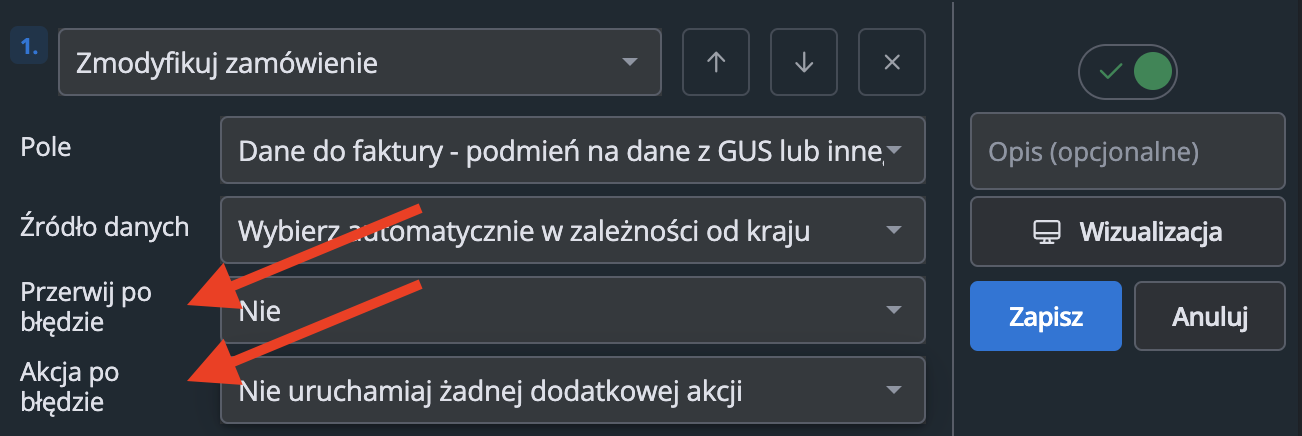Move action up with arrow button
The width and height of the screenshot is (1302, 436).
[715, 62]
